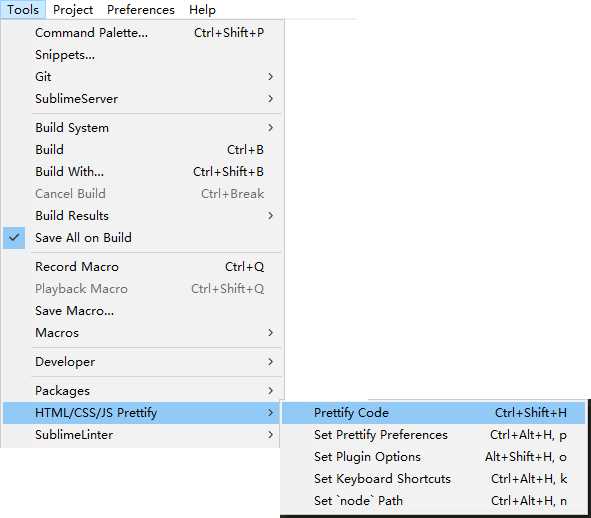The width and height of the screenshot is (591, 518).
Task: Open Set Plugin Options
Action: (x=433, y=457)
